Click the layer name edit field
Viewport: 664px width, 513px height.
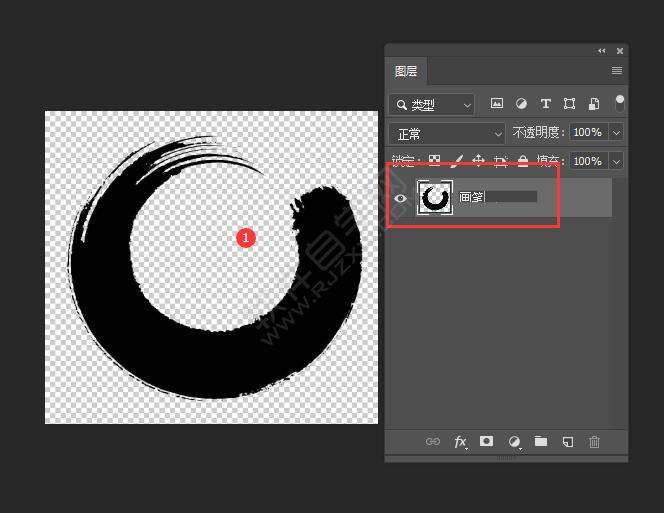pos(498,197)
